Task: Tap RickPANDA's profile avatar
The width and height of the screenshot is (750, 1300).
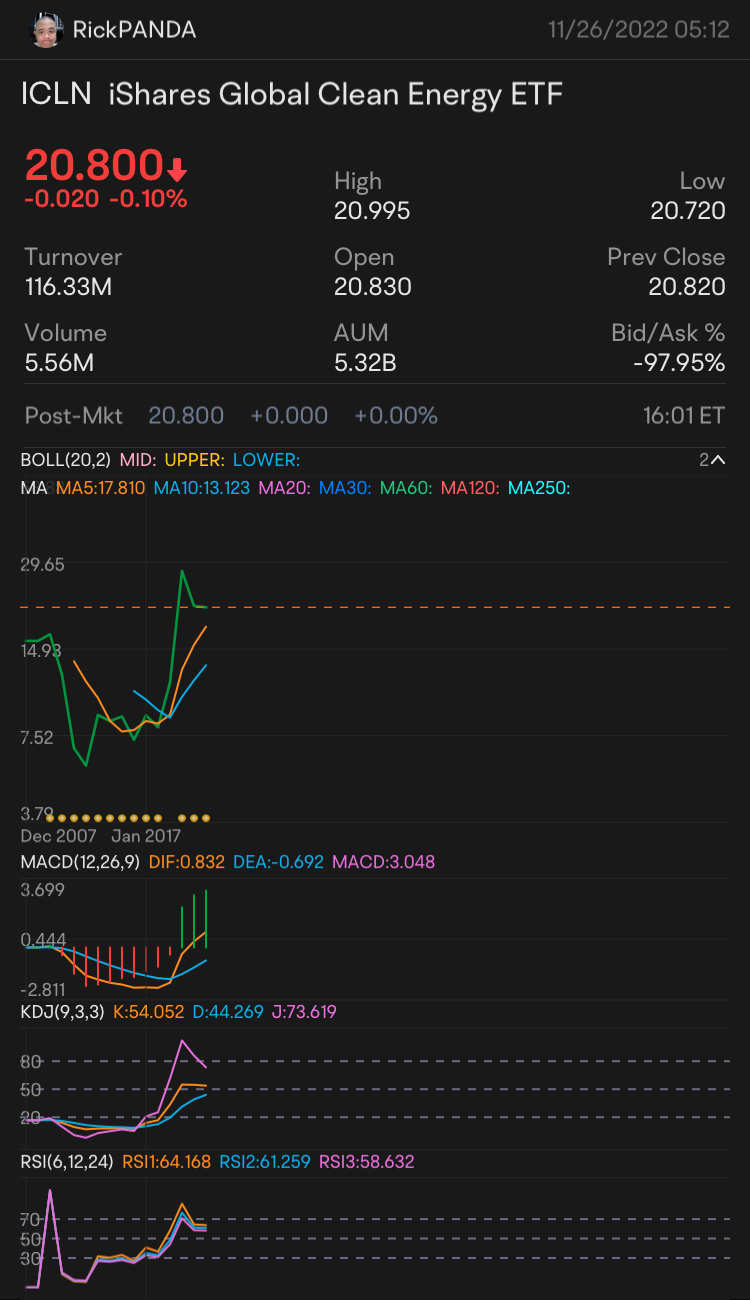Action: coord(46,29)
